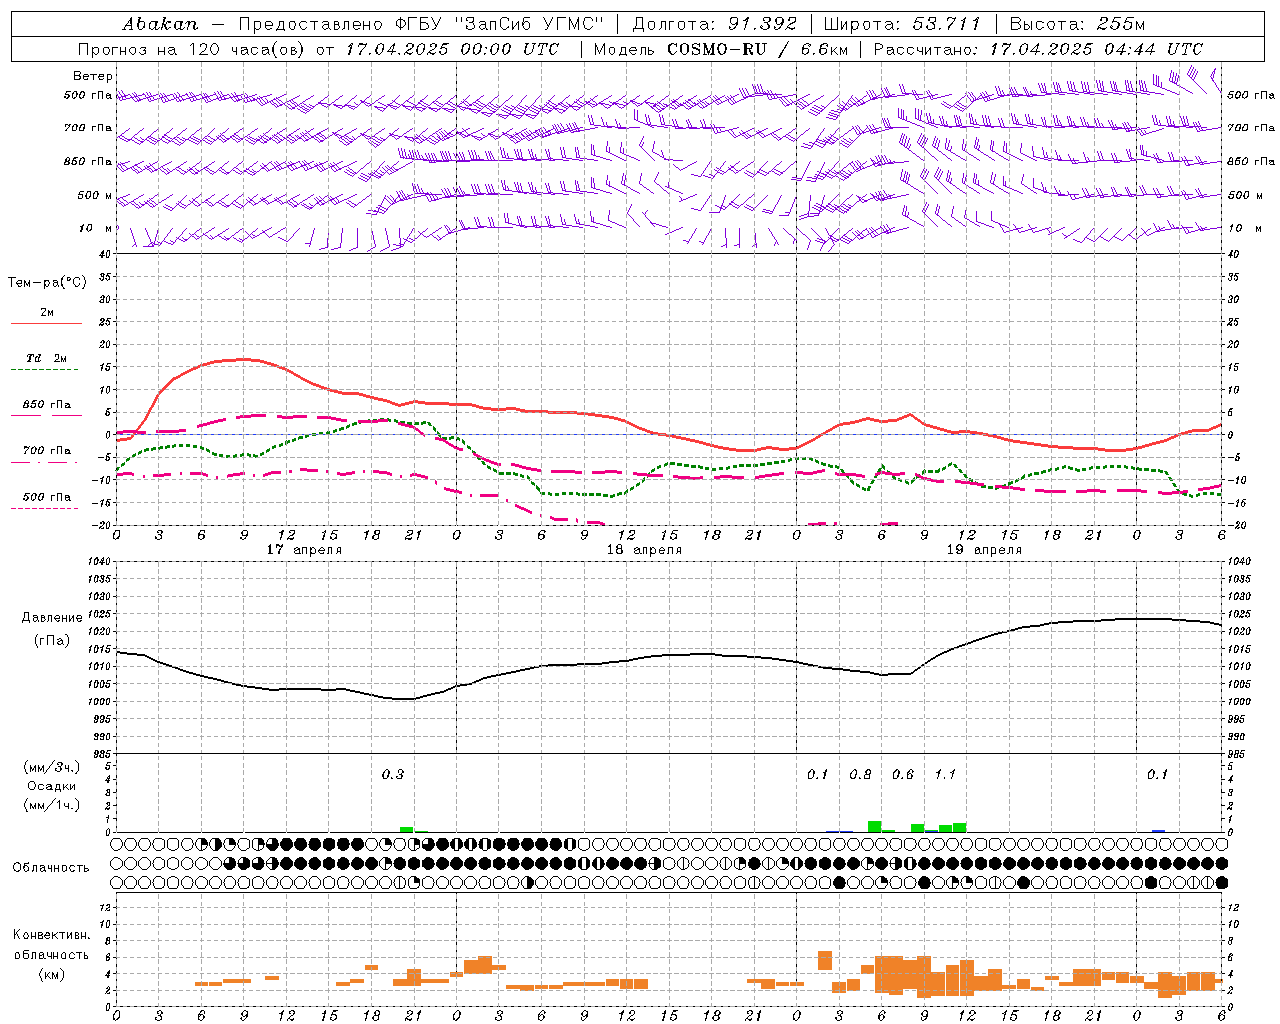This screenshot has height=1024, width=1280.
Task: Click the 'Конвективн.' convective cloud label
Action: (51, 935)
